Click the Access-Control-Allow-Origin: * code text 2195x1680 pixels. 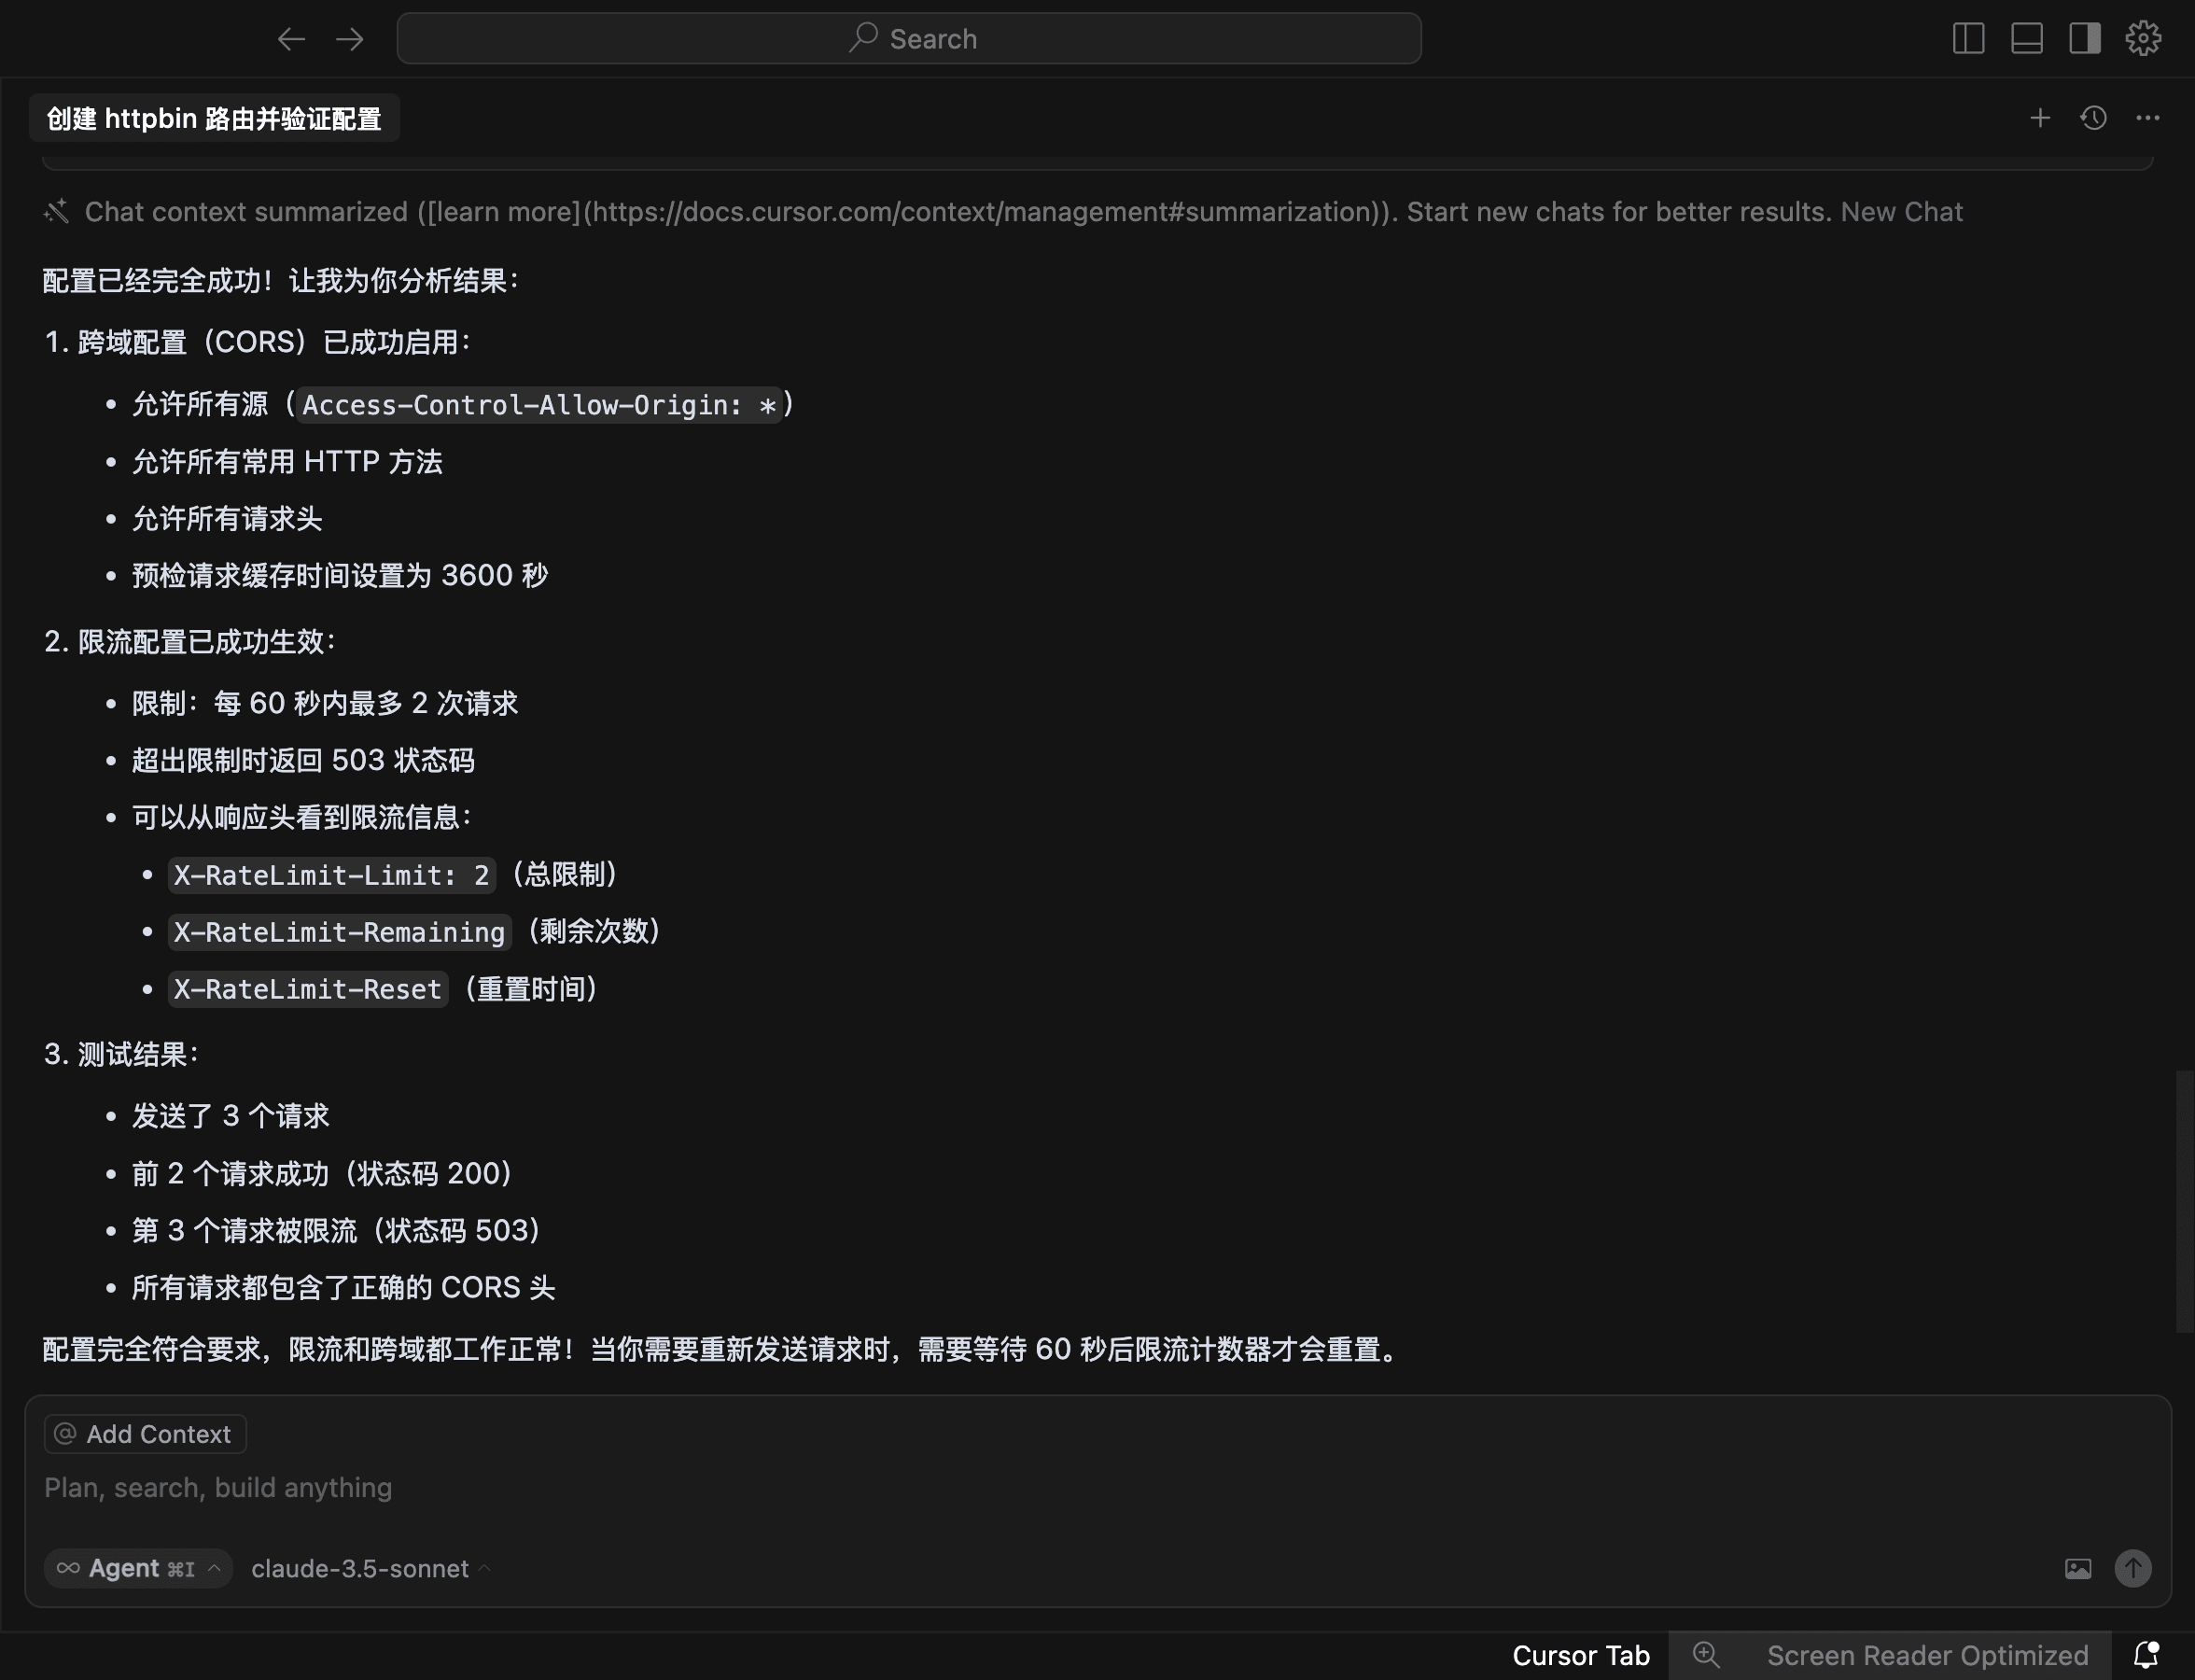(539, 405)
